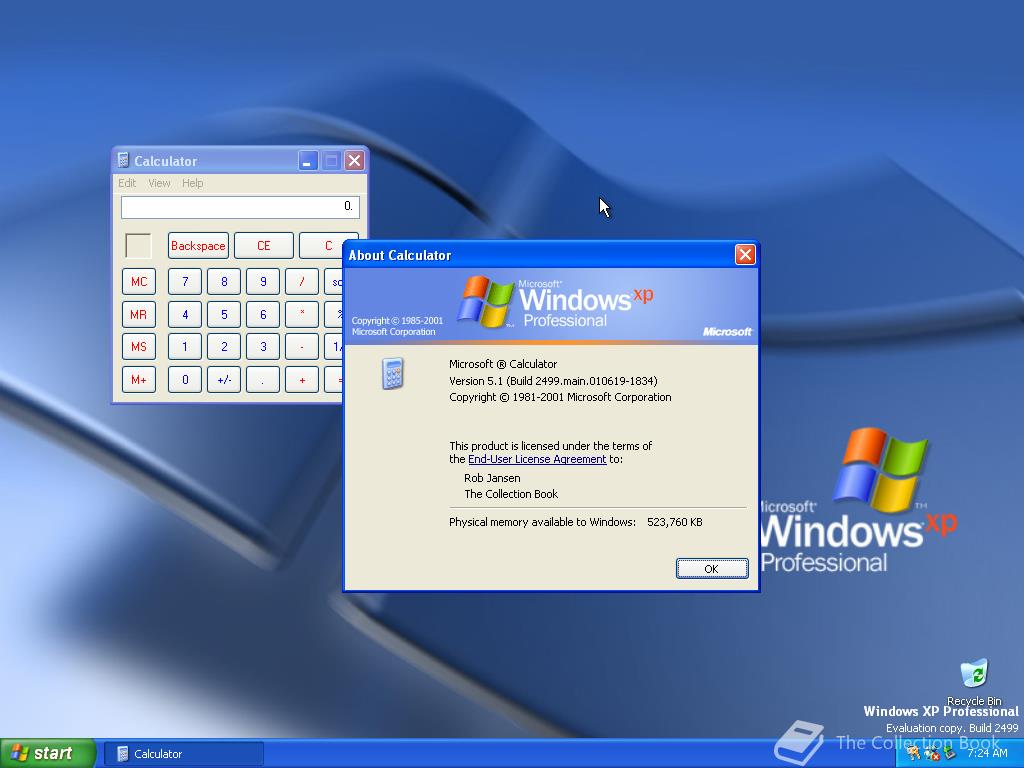Click 'Microsoft ® Calculator' text in dialog

503,364
